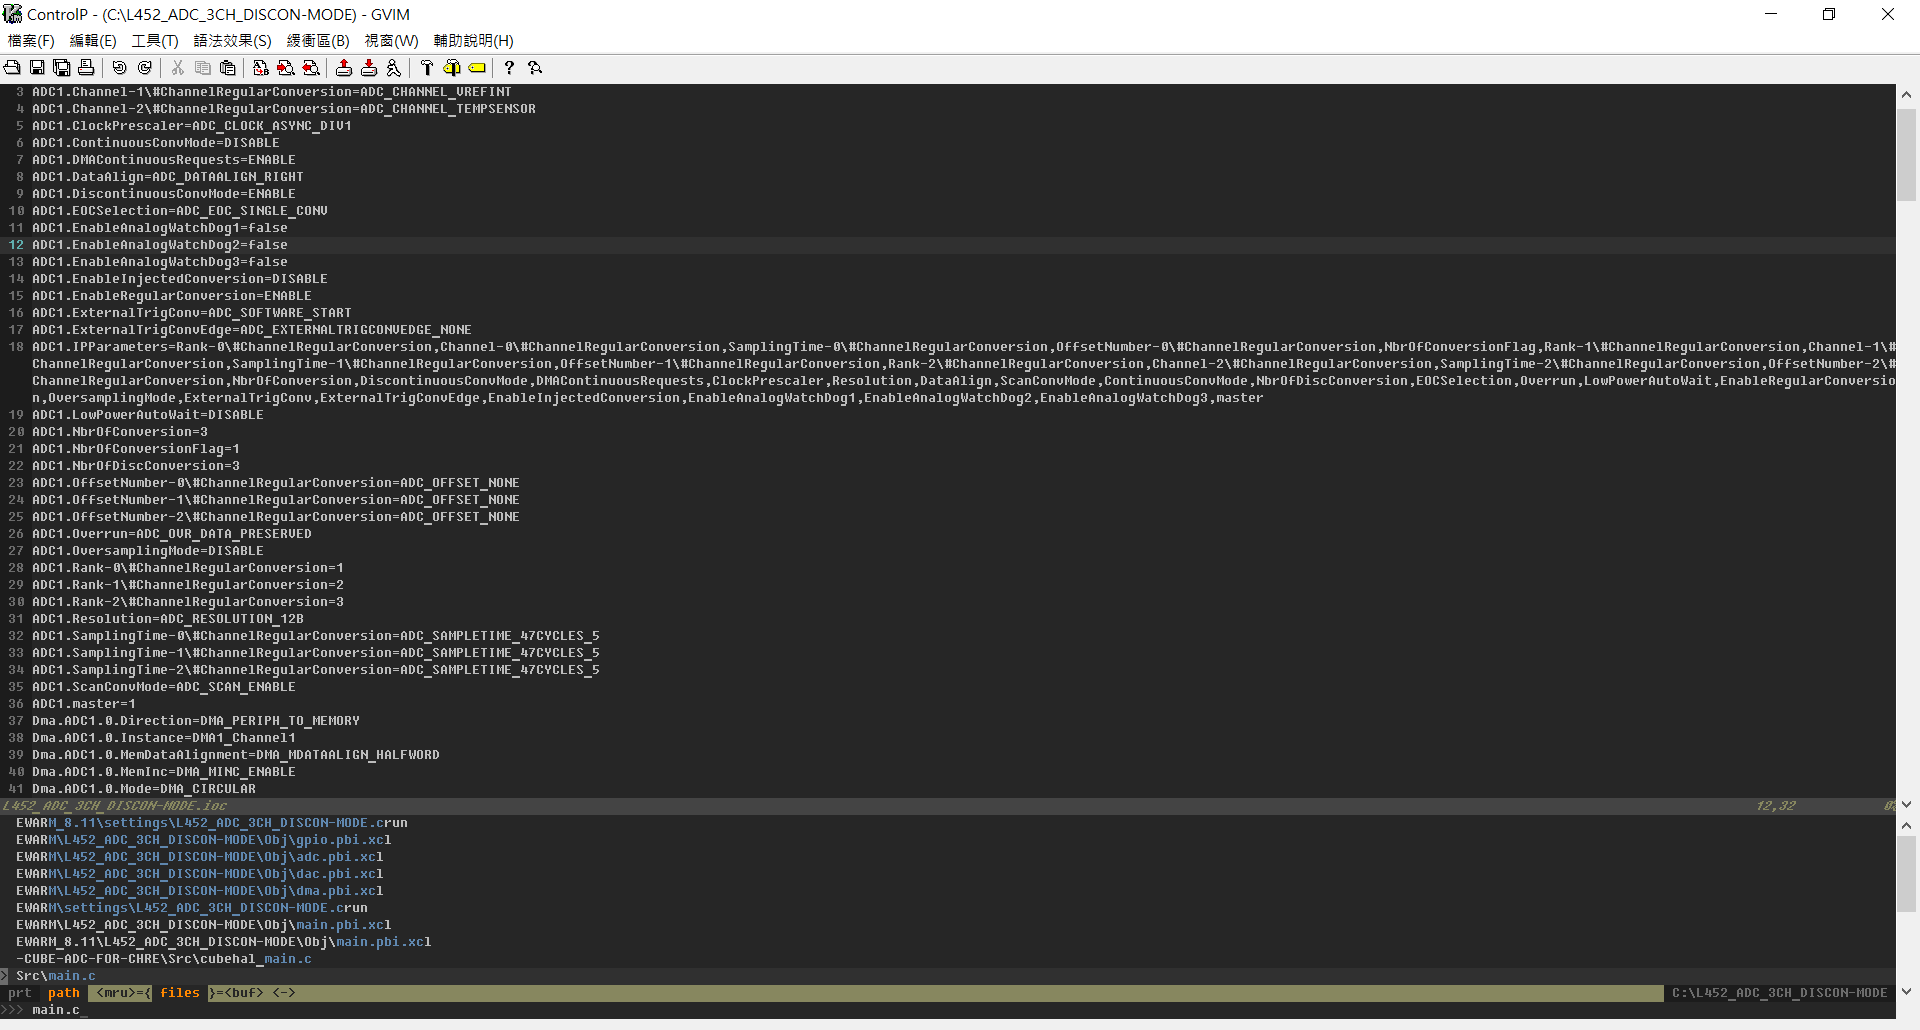This screenshot has width=1920, height=1030.
Task: Click the Find Previous icon
Action: pos(311,68)
